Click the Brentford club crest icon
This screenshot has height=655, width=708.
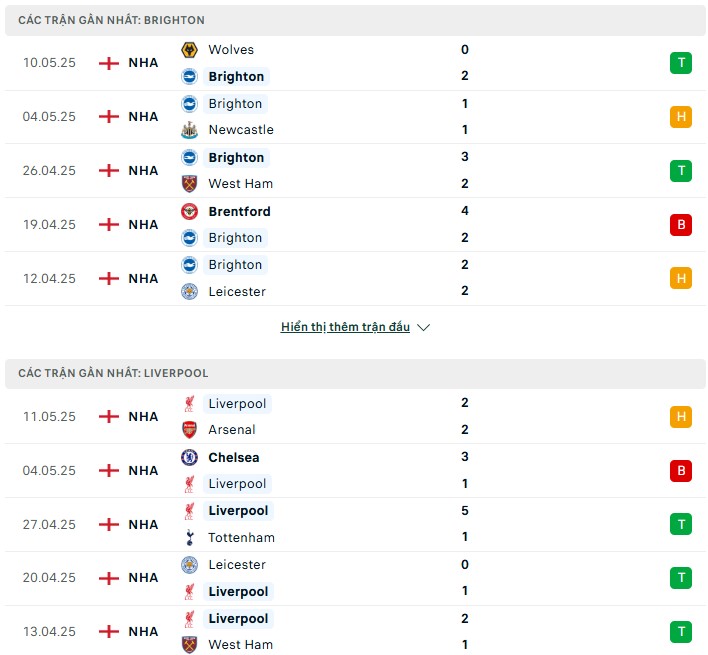coord(189,211)
